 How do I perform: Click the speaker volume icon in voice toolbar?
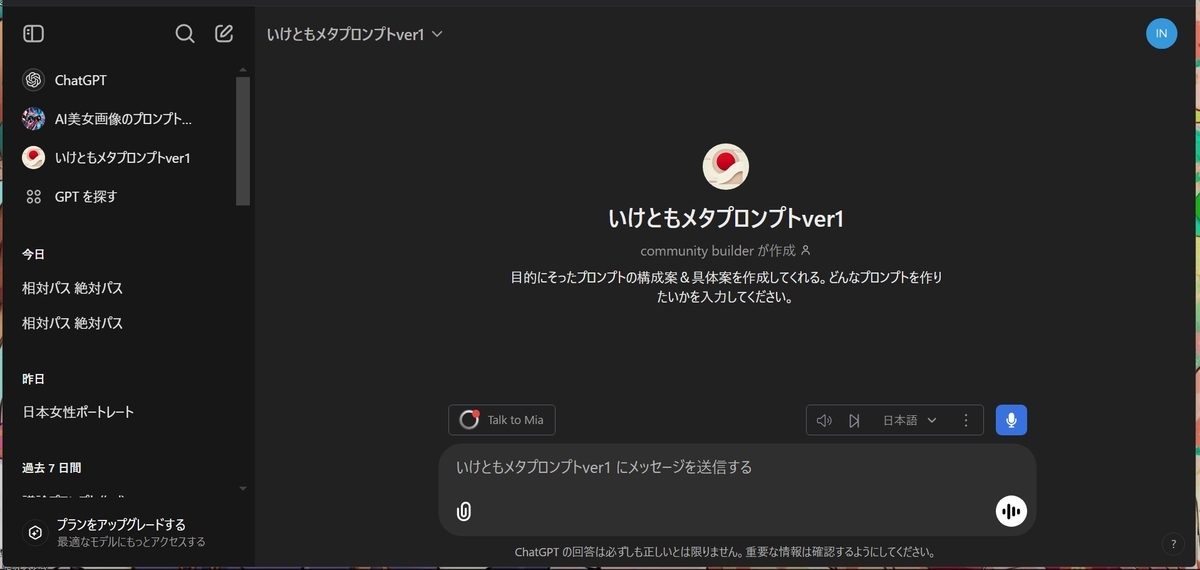point(824,421)
